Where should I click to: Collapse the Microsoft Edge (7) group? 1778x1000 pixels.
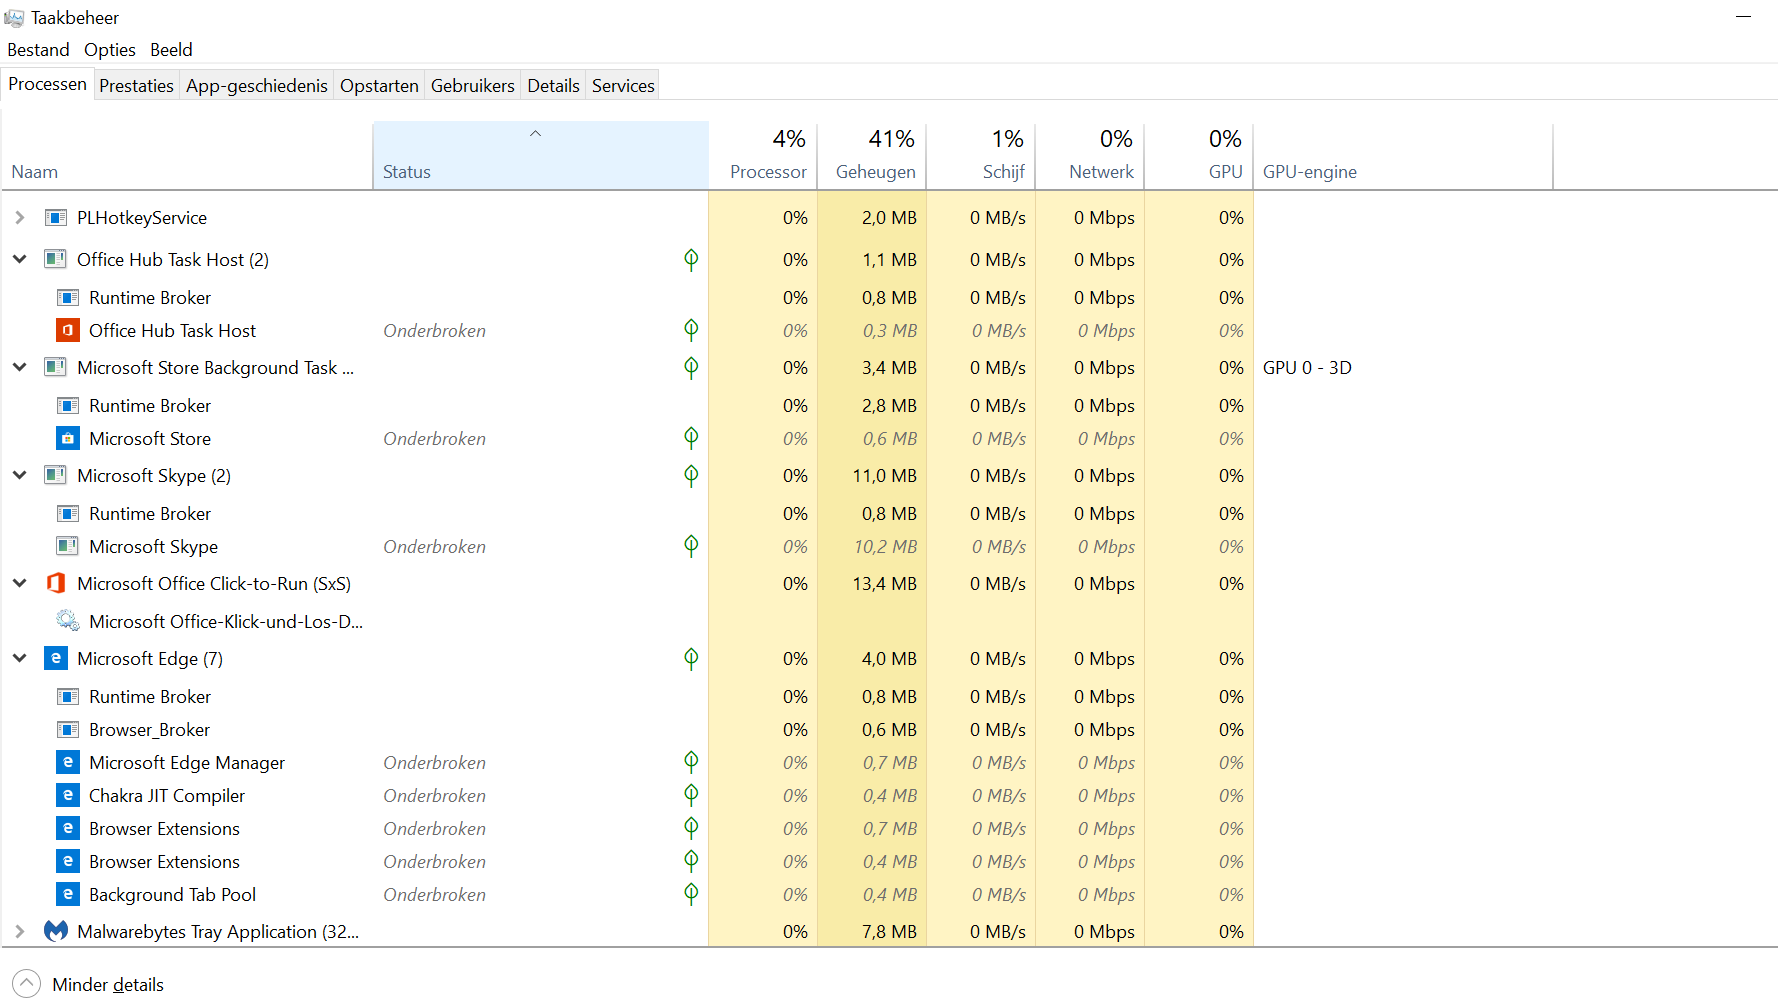tap(20, 658)
